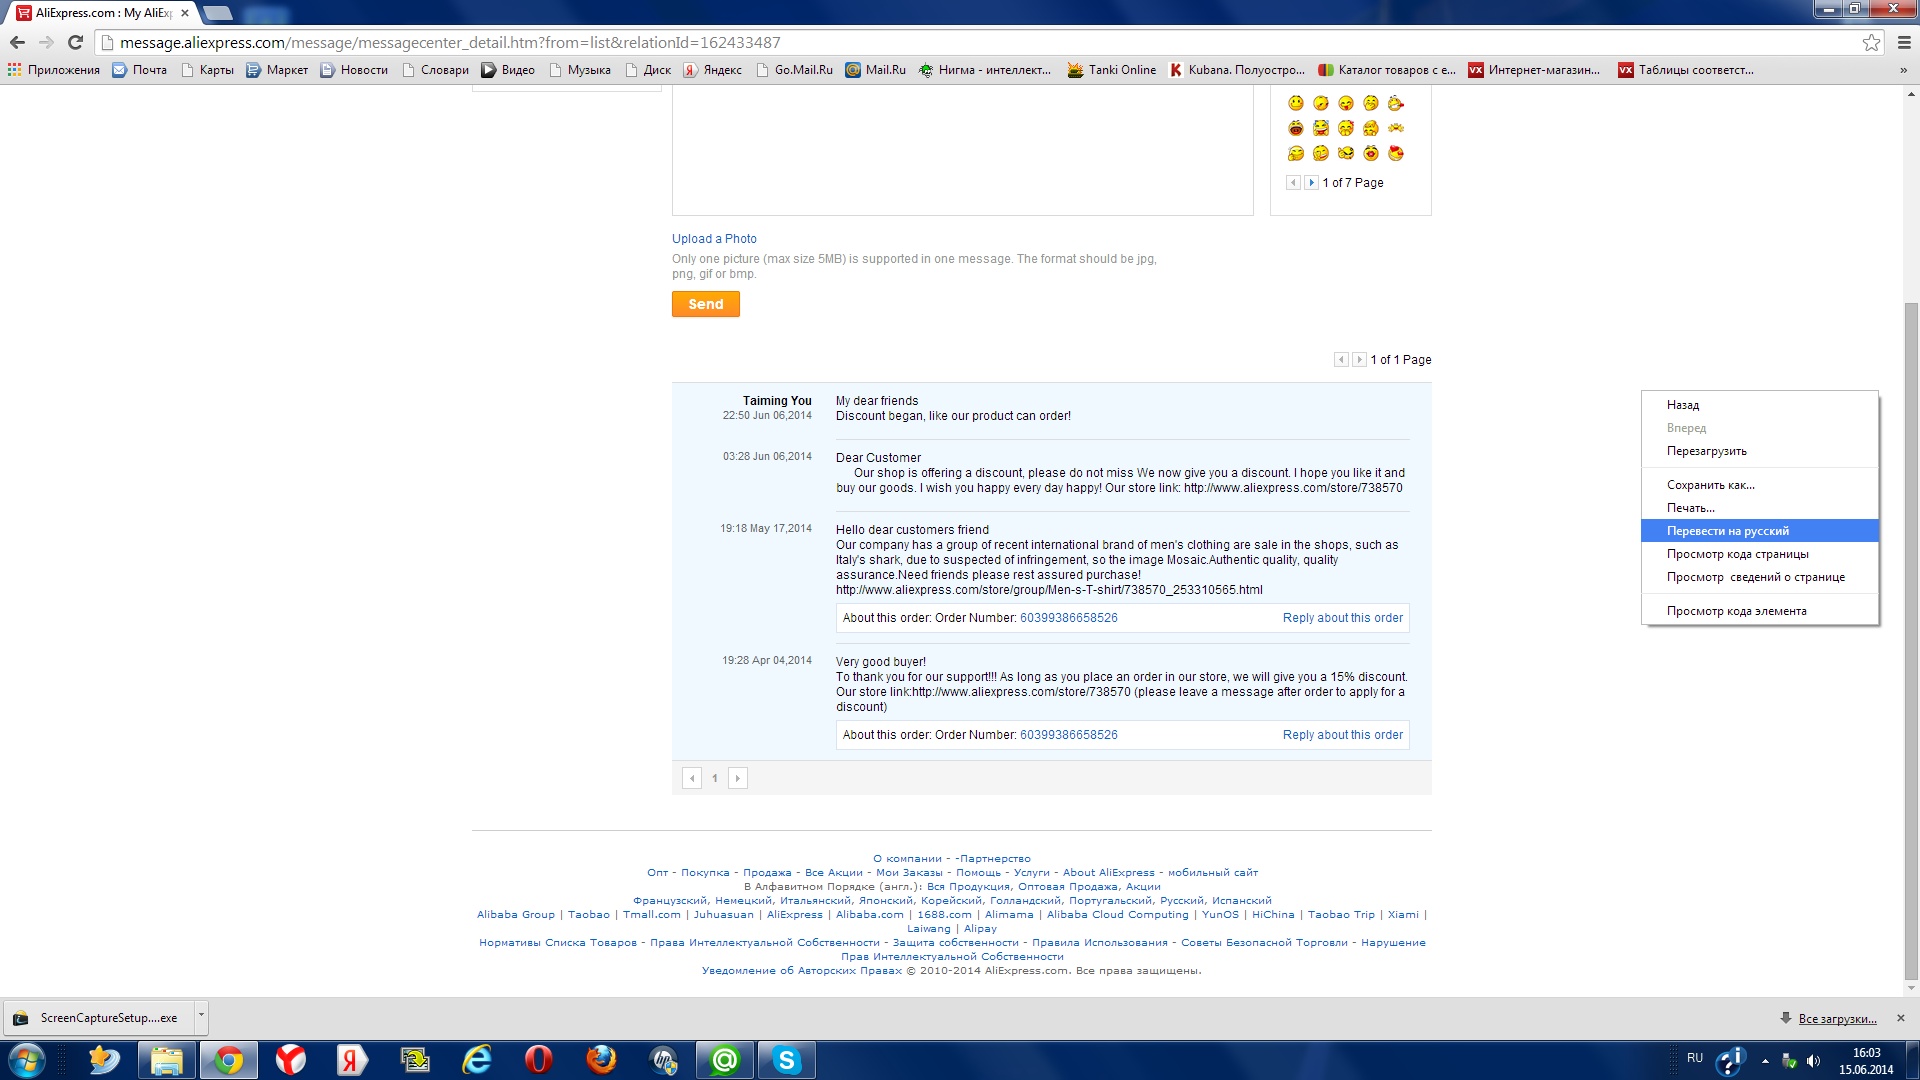Go to previous emoticon page

1293,182
